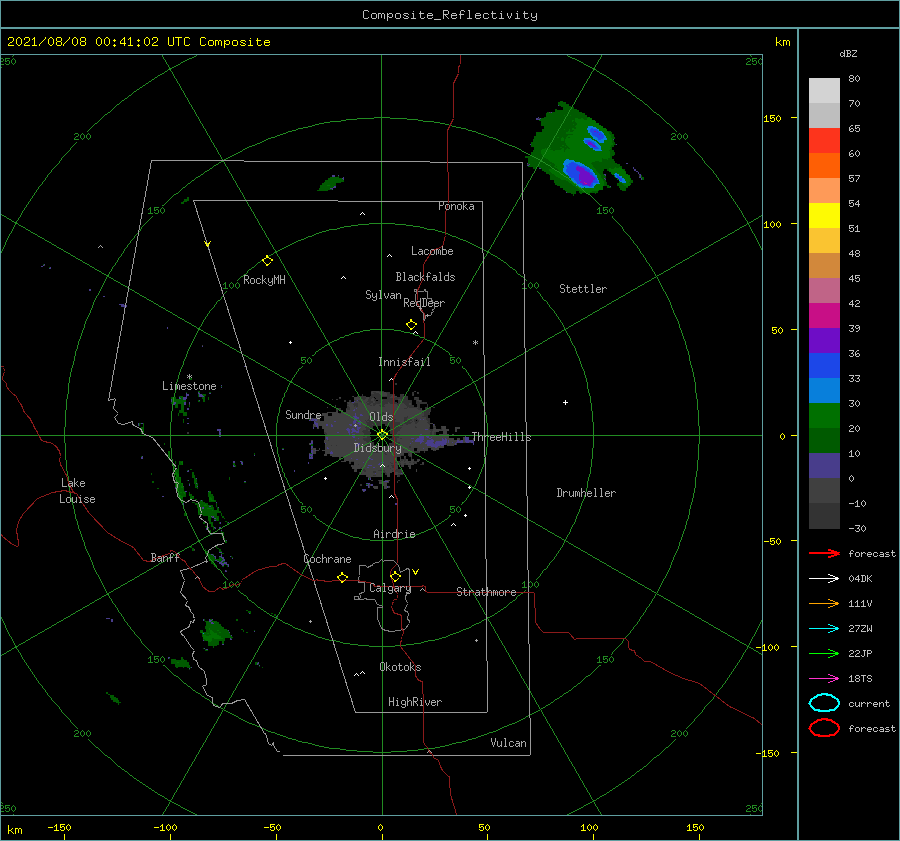900x841 pixels.
Task: Click the yellow diamond marker below Cochrane
Action: [x=342, y=577]
